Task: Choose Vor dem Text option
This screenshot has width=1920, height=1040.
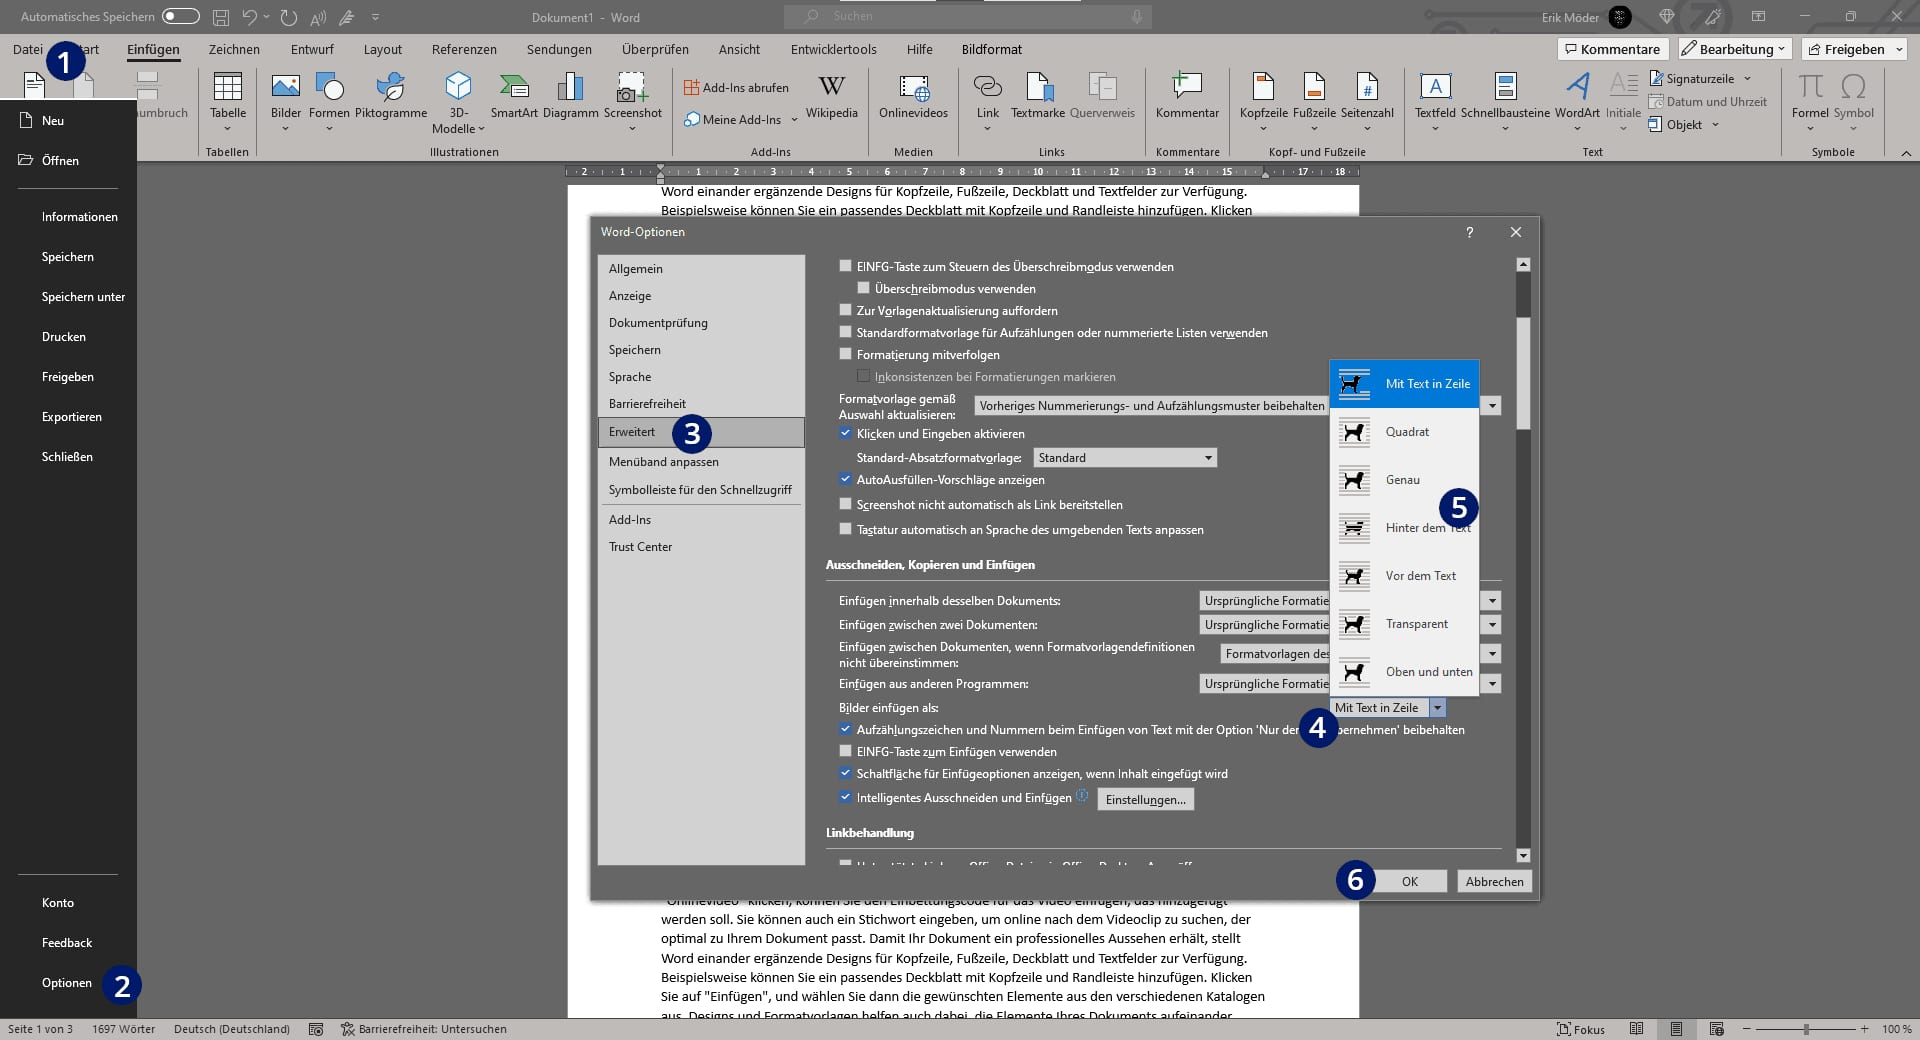Action: coord(1404,576)
